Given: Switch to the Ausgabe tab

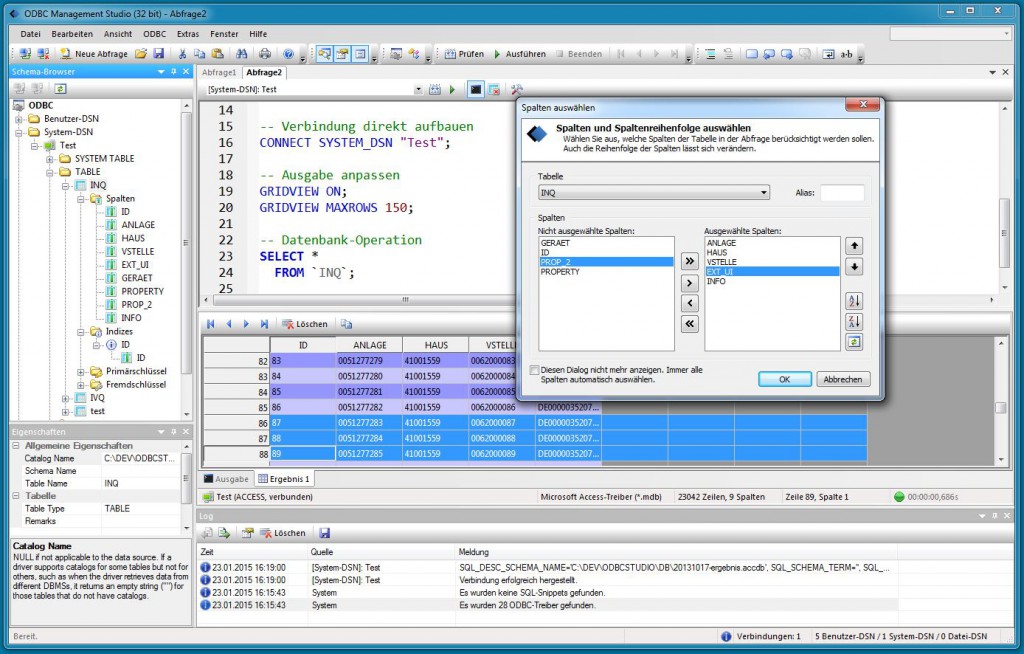Looking at the screenshot, I should (x=226, y=479).
